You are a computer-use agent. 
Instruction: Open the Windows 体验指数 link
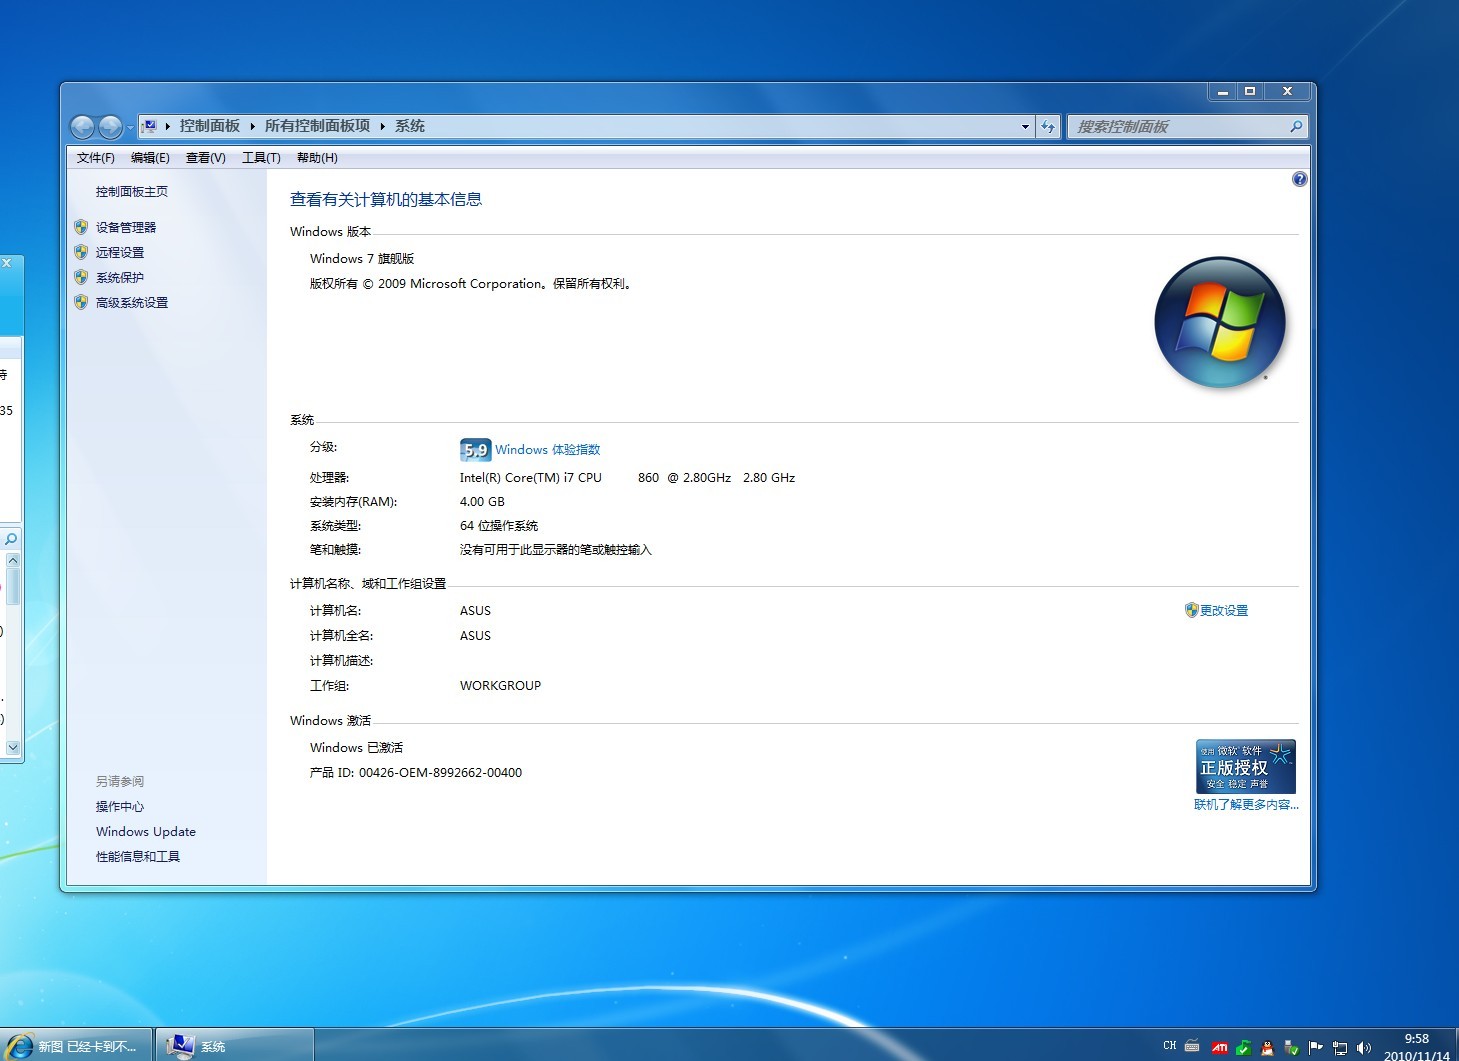pos(548,450)
